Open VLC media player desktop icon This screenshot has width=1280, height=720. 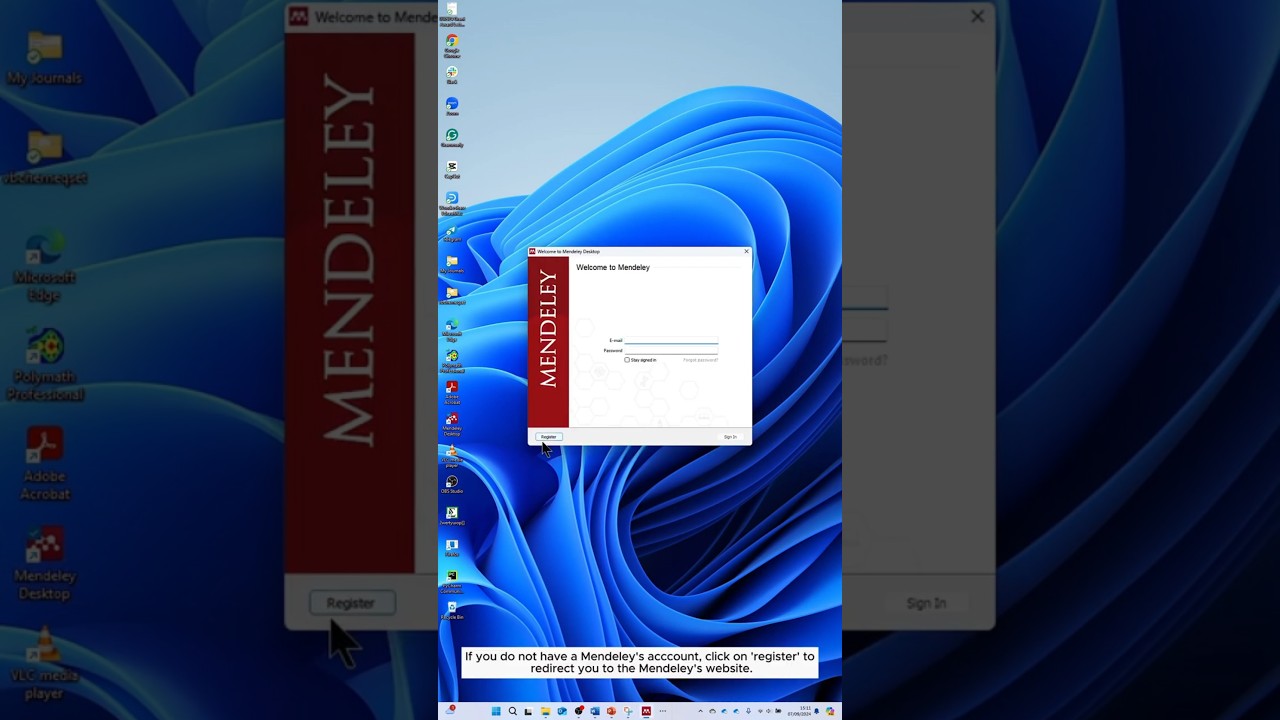point(452,457)
